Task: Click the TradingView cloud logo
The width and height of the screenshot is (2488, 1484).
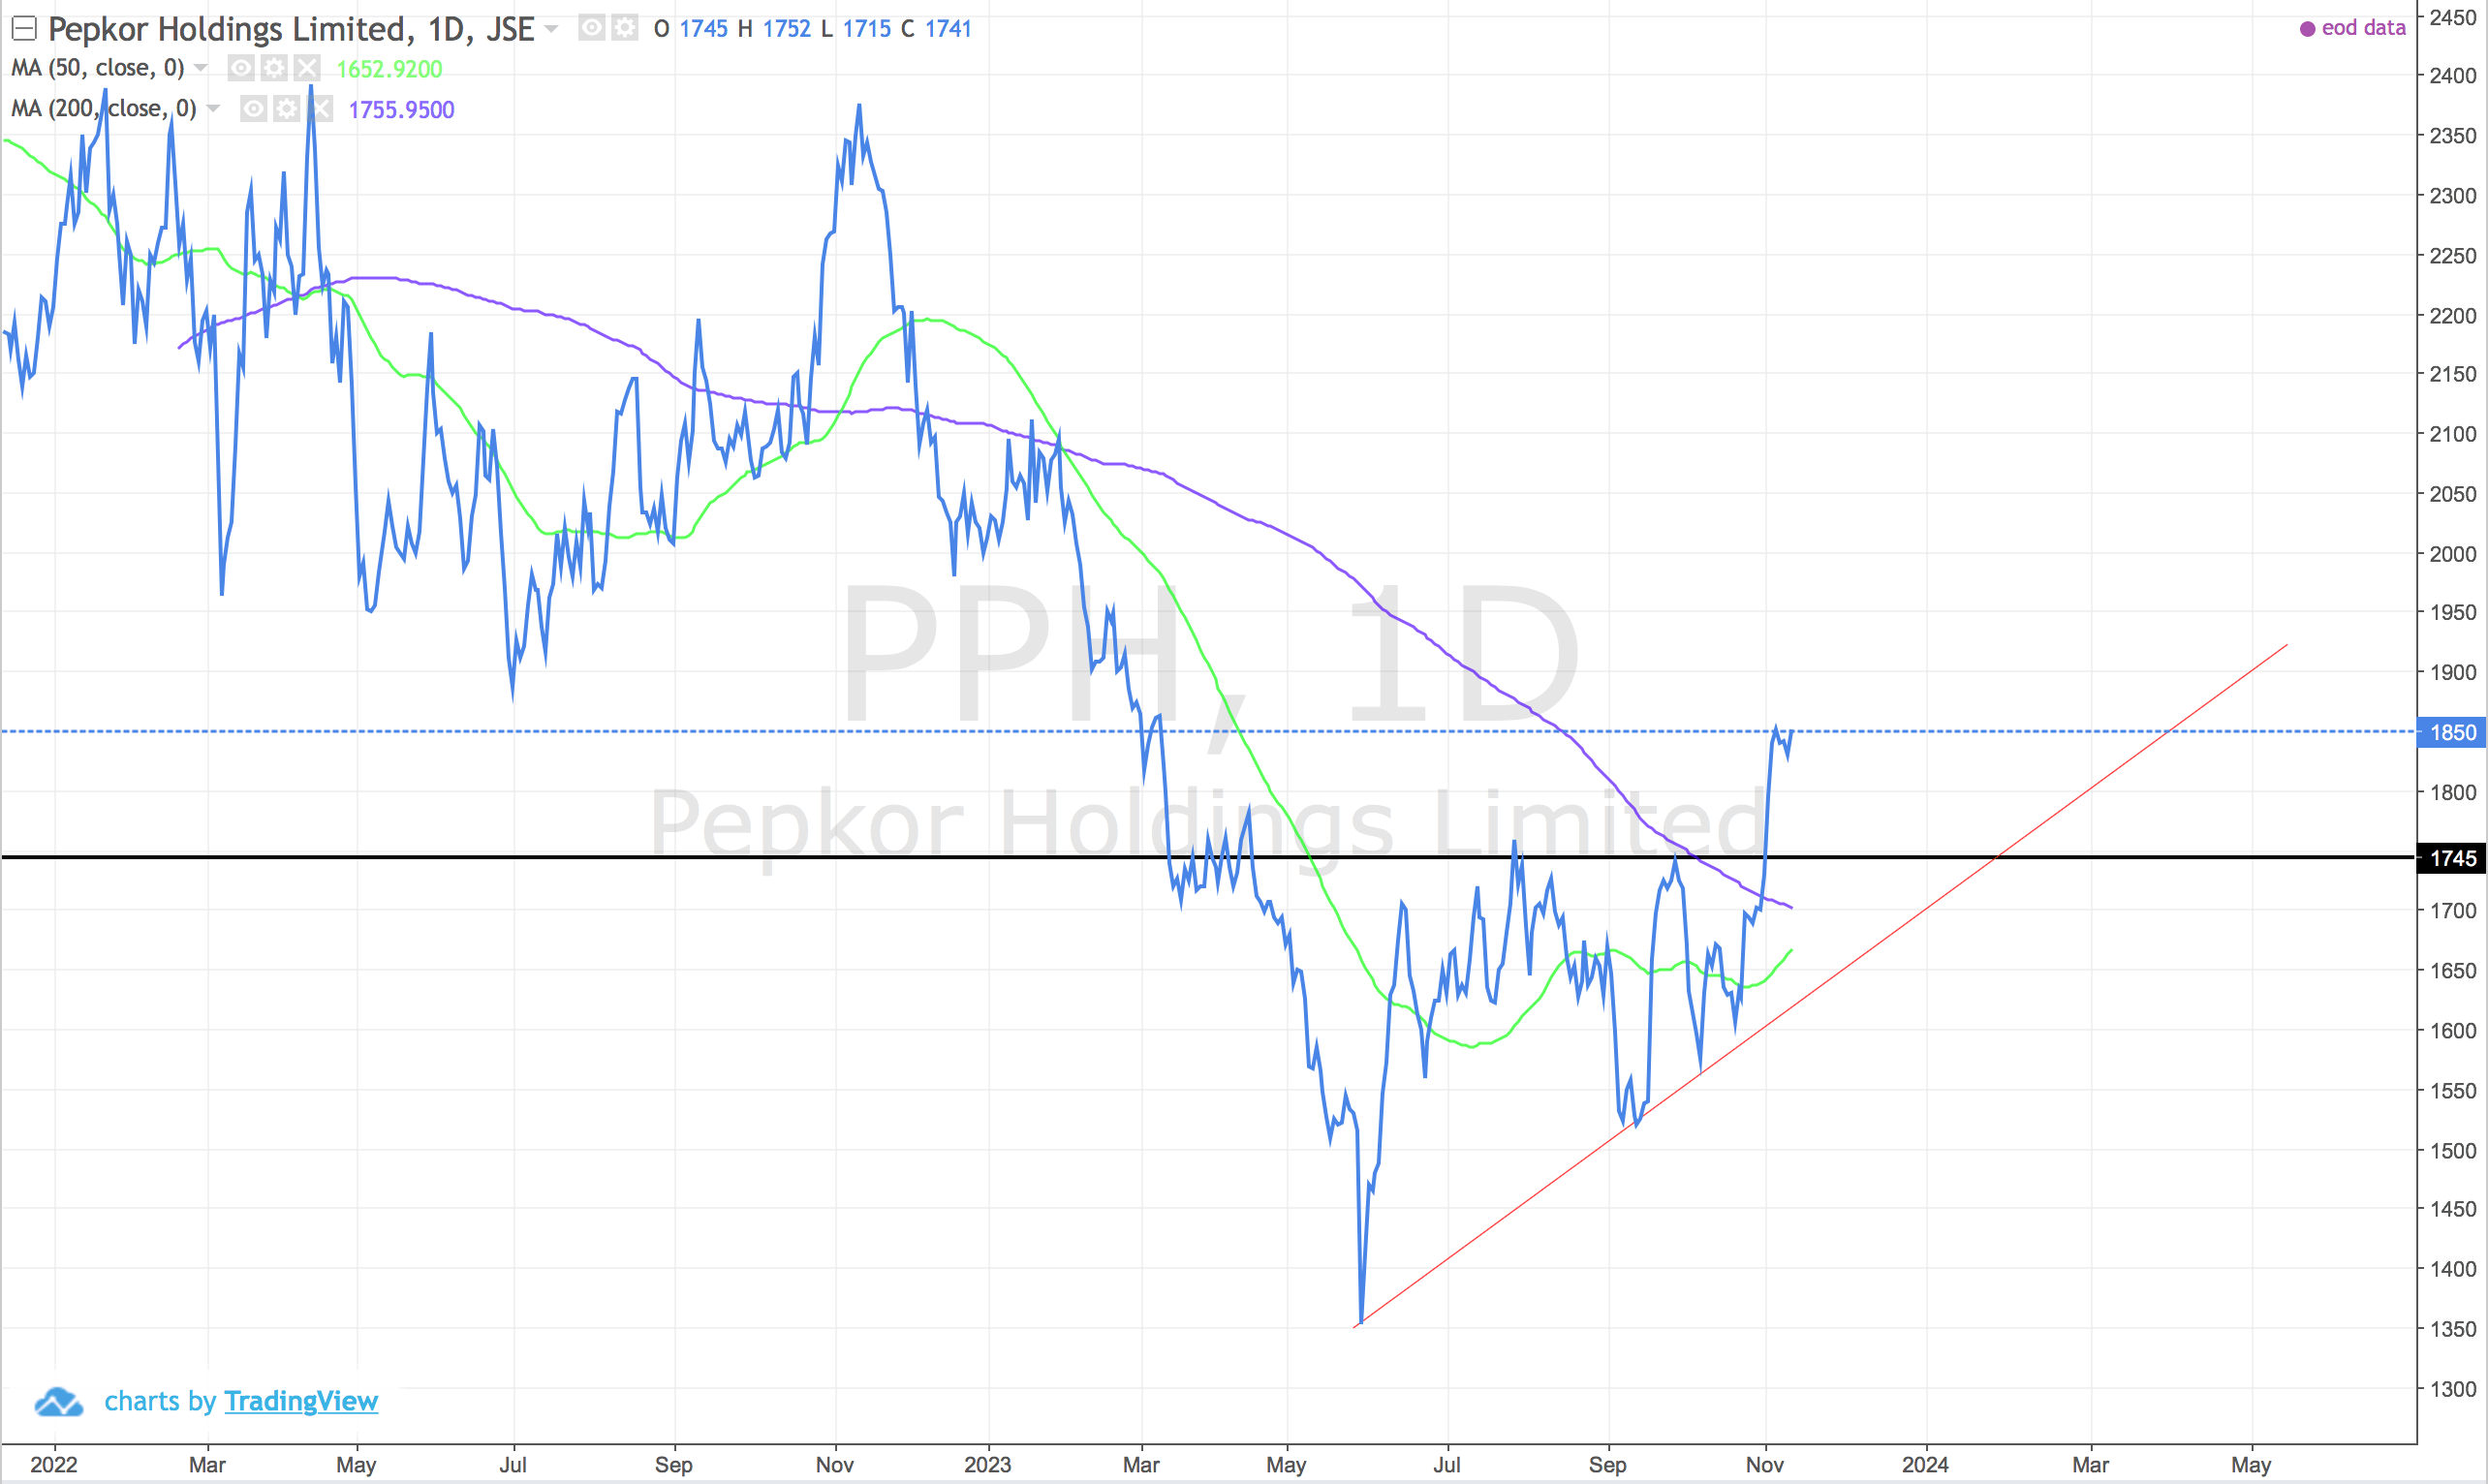Action: click(x=59, y=1402)
